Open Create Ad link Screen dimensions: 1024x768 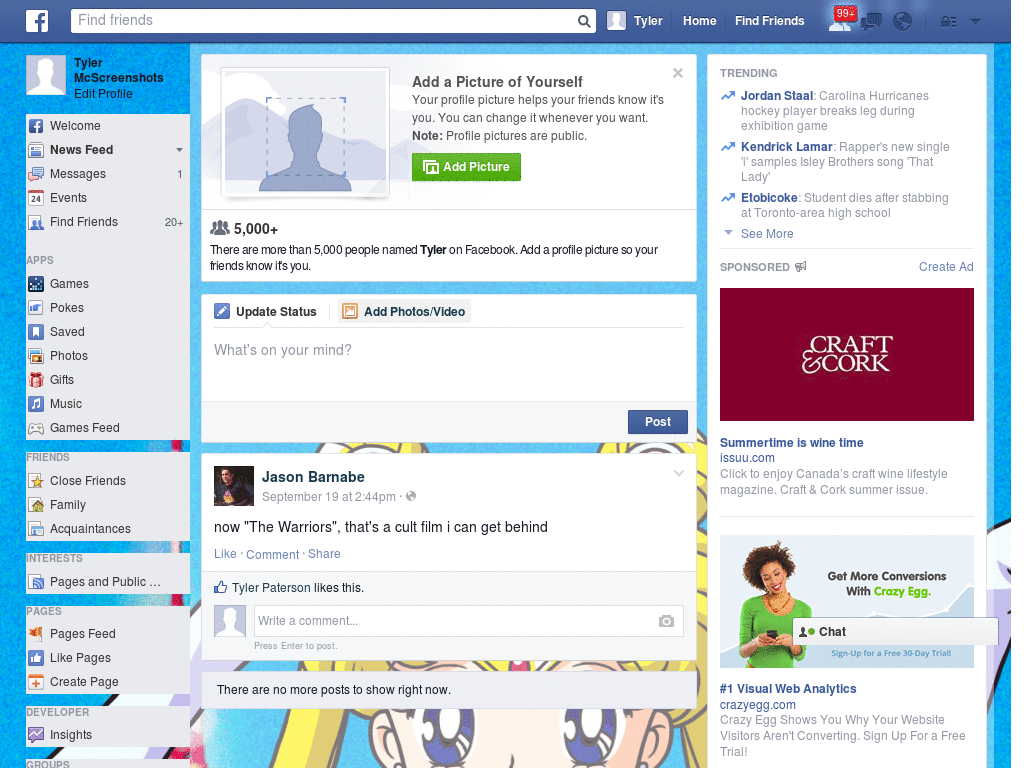point(946,266)
